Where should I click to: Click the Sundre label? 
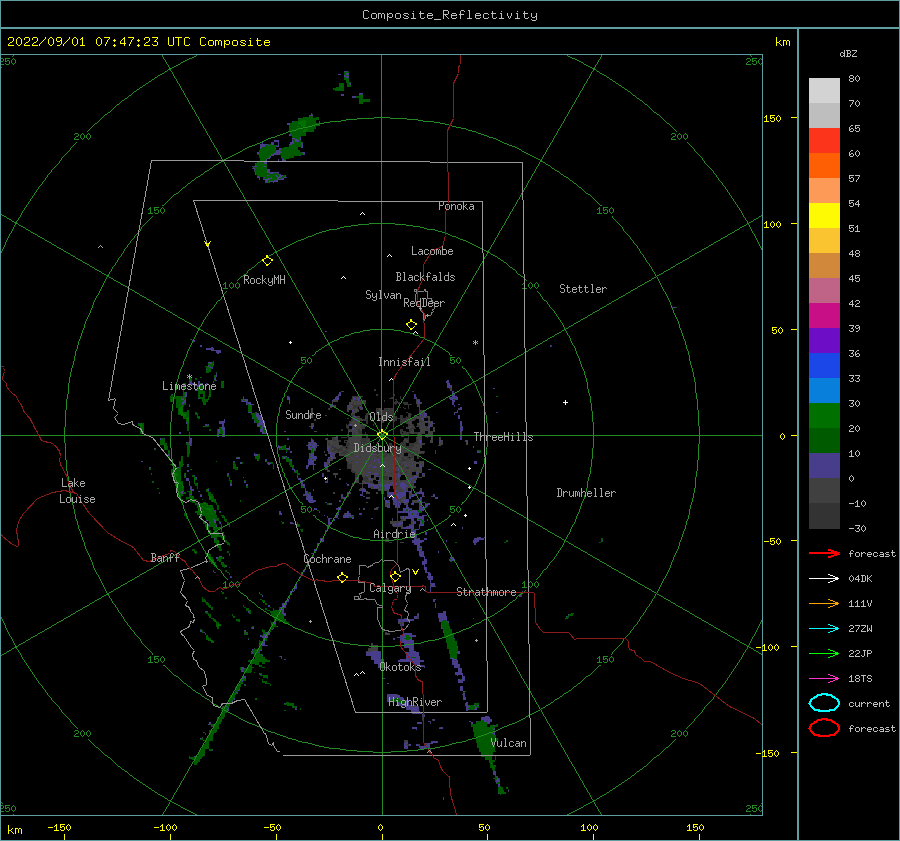303,414
